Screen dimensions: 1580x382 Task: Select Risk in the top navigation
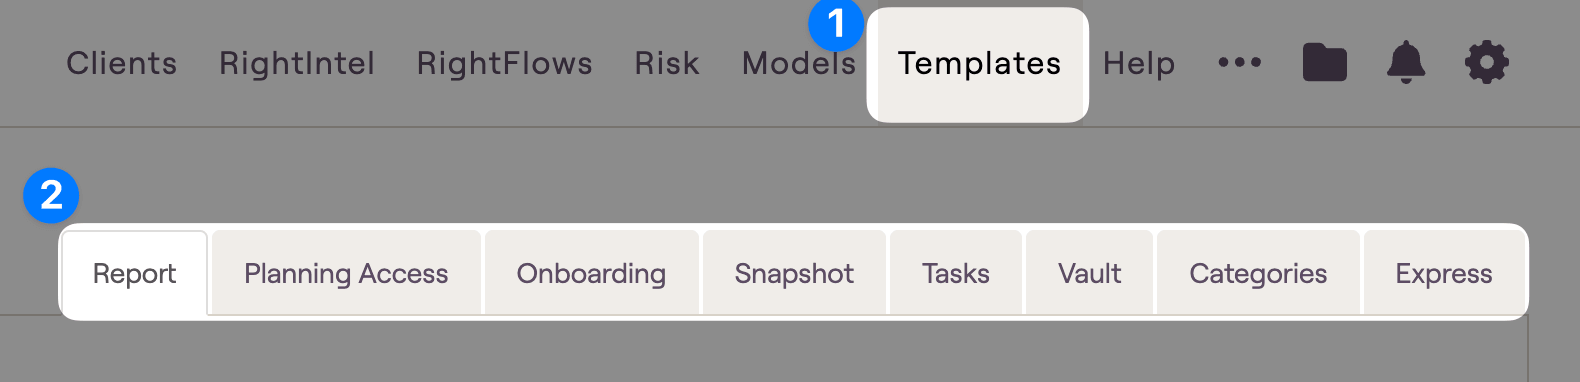pos(667,63)
